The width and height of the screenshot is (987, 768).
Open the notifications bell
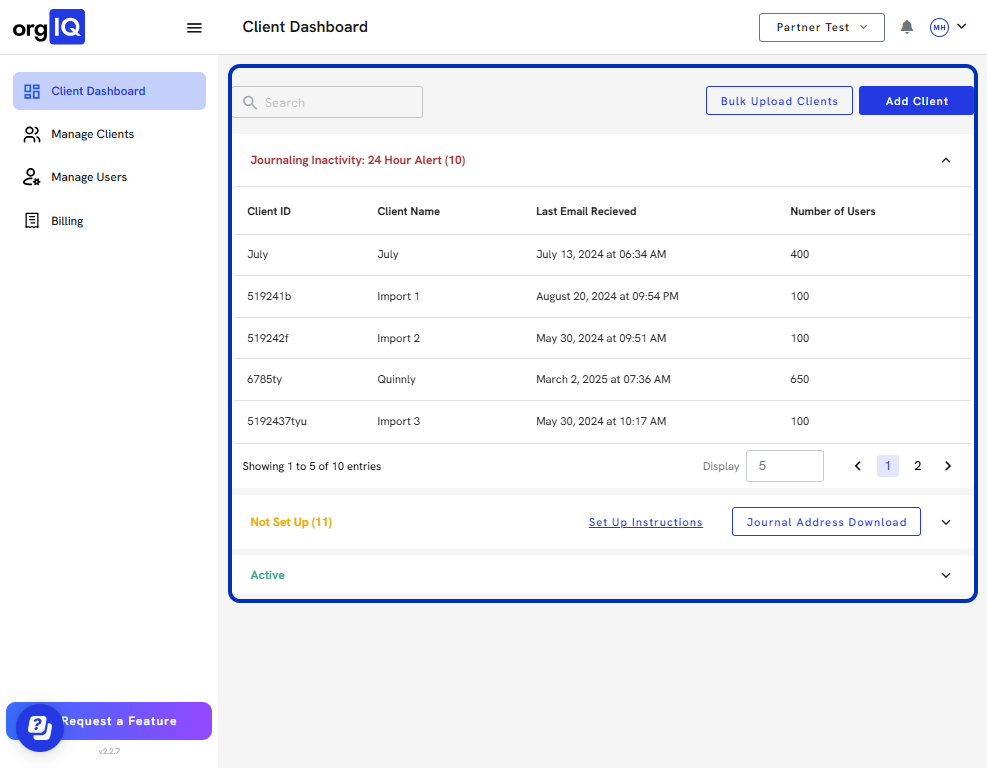tap(907, 27)
